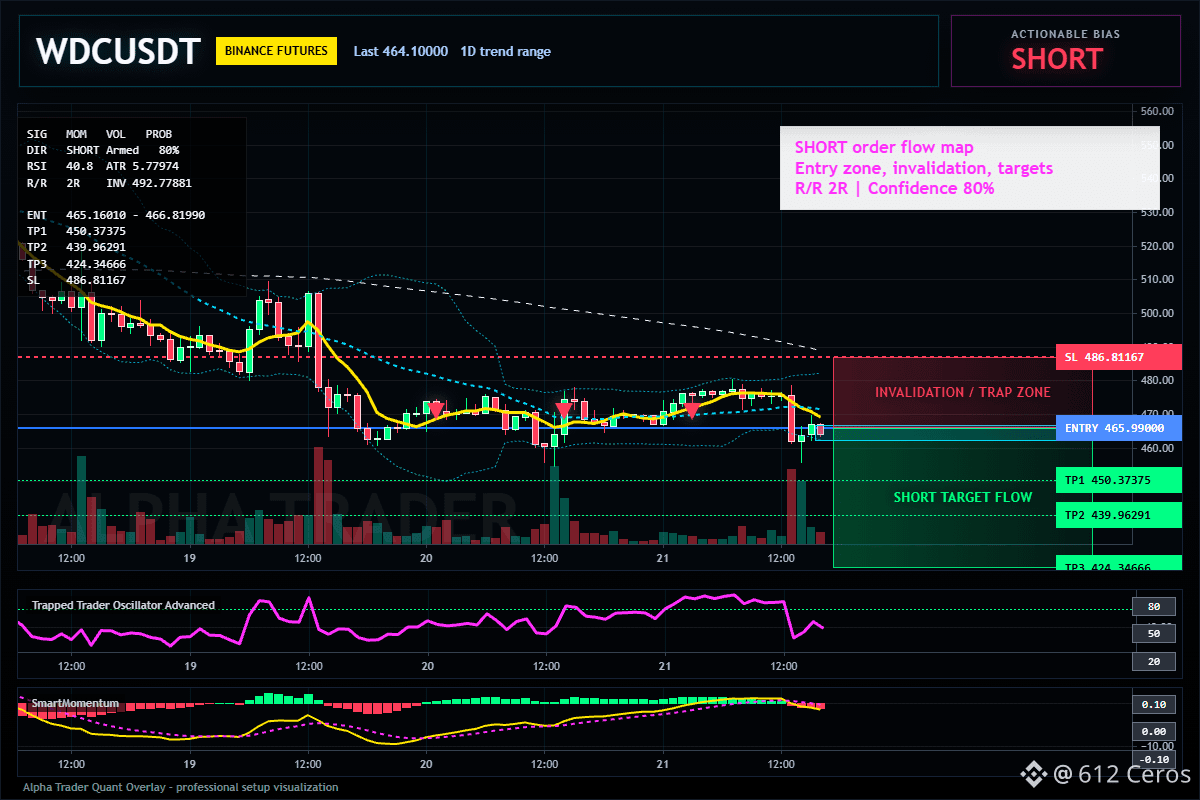The image size is (1200, 800).
Task: Click the R/R 2R INV 492.77881 row
Action: click(x=109, y=183)
